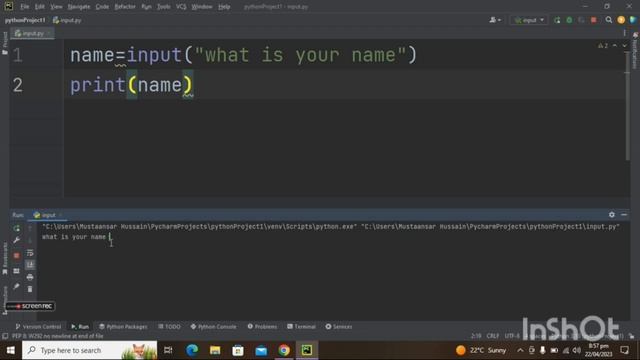Clear all console output with trash icon
Image resolution: width=640 pixels, height=360 pixels.
(x=30, y=289)
